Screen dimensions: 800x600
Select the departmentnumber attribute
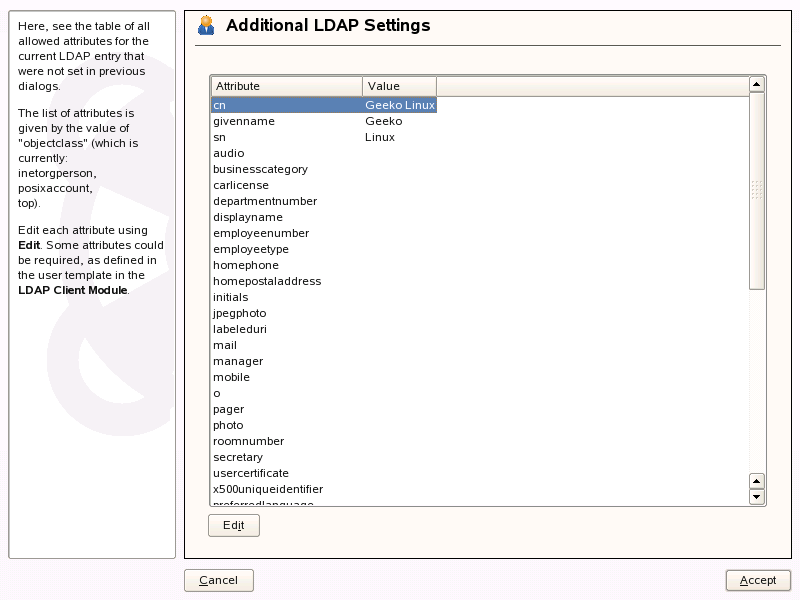click(265, 201)
